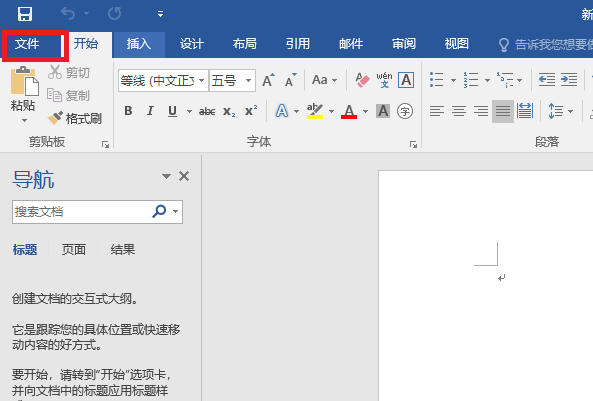The width and height of the screenshot is (593, 401).
Task: Click the Distributed alignment icon
Action: (x=525, y=111)
